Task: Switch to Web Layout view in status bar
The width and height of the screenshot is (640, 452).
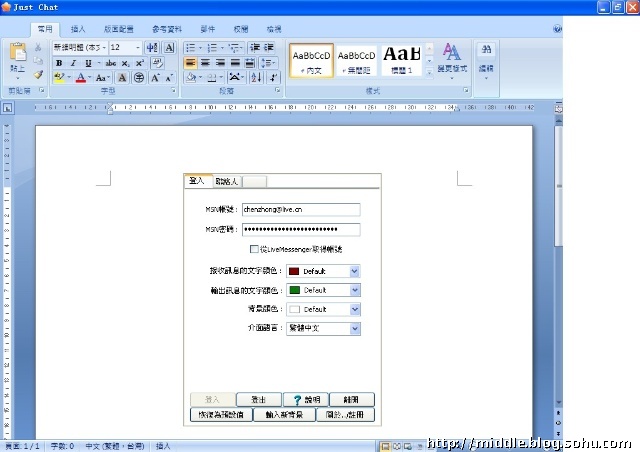Action: coord(407,446)
